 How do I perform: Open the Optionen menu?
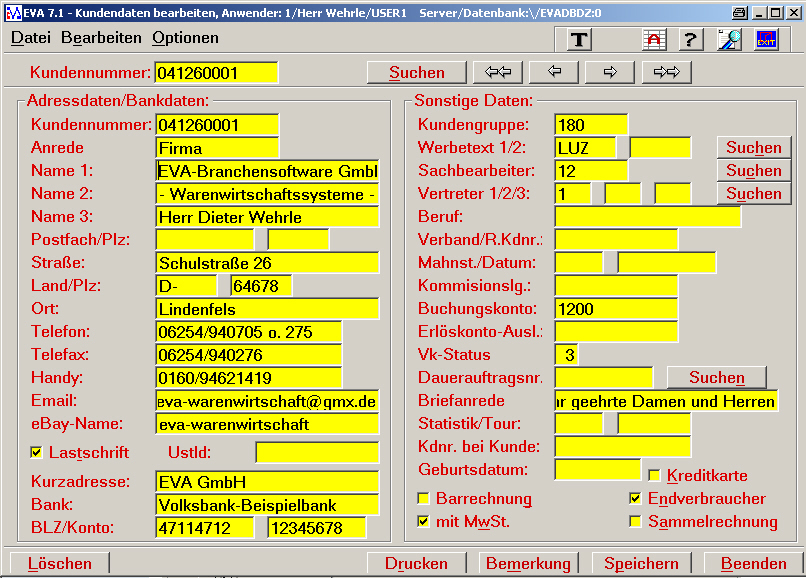pyautogui.click(x=185, y=38)
